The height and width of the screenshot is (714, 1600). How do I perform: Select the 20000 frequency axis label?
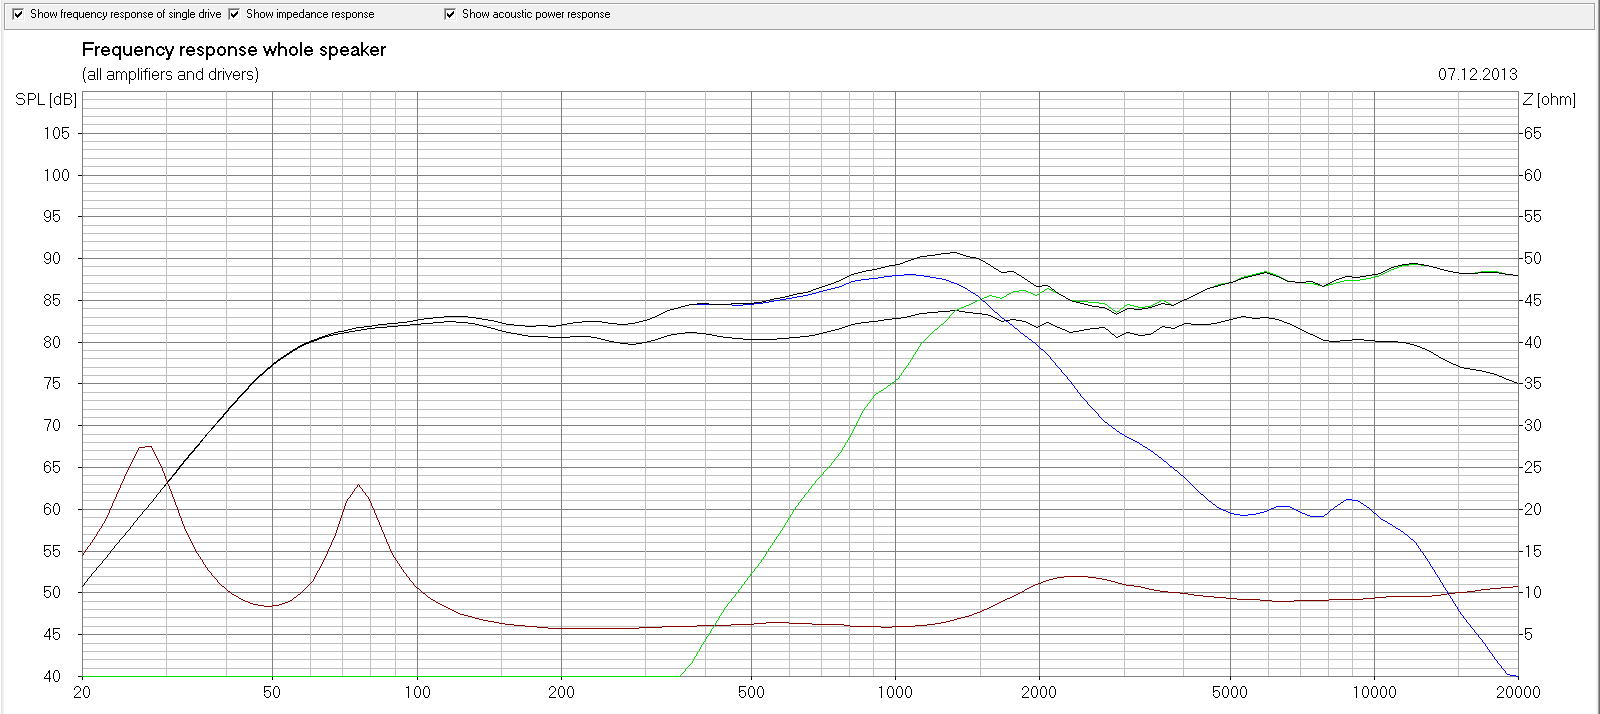1517,692
